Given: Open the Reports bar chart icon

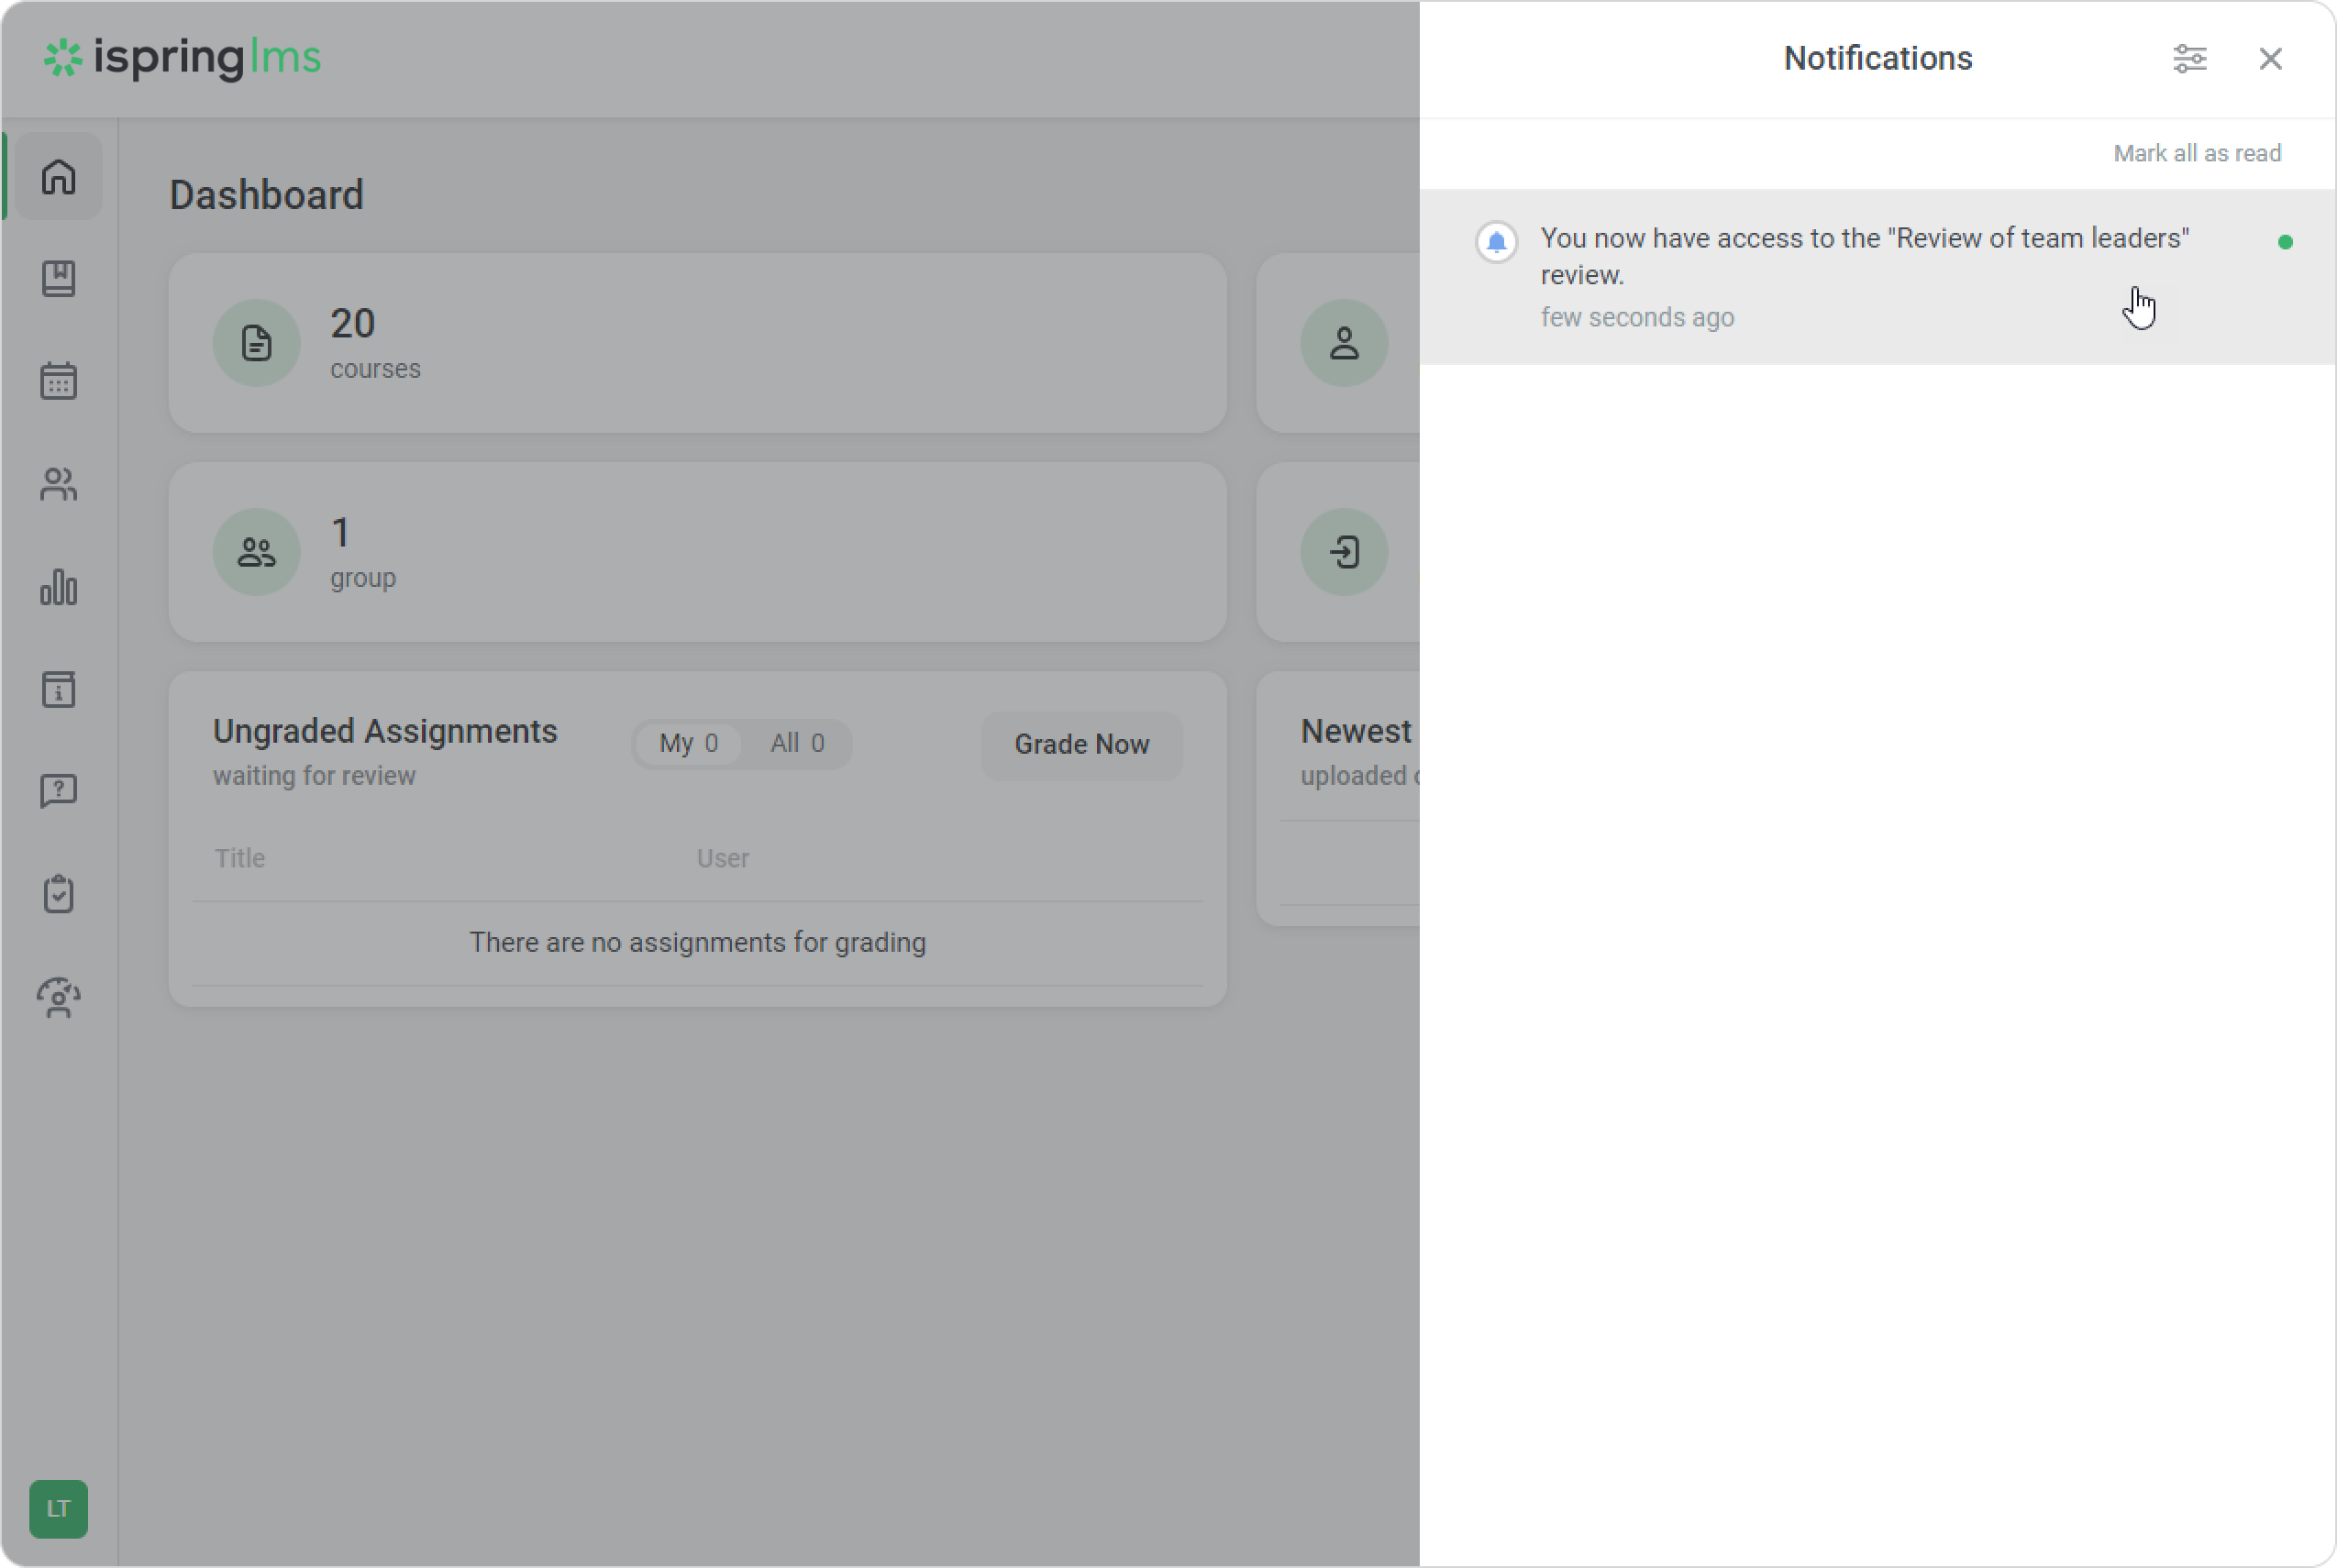Looking at the screenshot, I should [x=58, y=587].
